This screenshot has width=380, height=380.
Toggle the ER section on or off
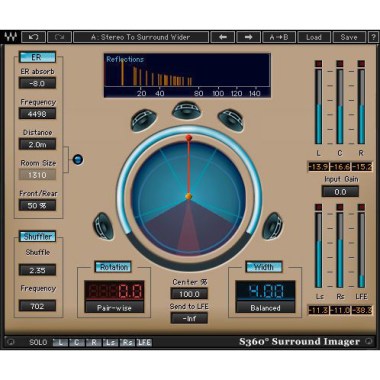click(37, 57)
